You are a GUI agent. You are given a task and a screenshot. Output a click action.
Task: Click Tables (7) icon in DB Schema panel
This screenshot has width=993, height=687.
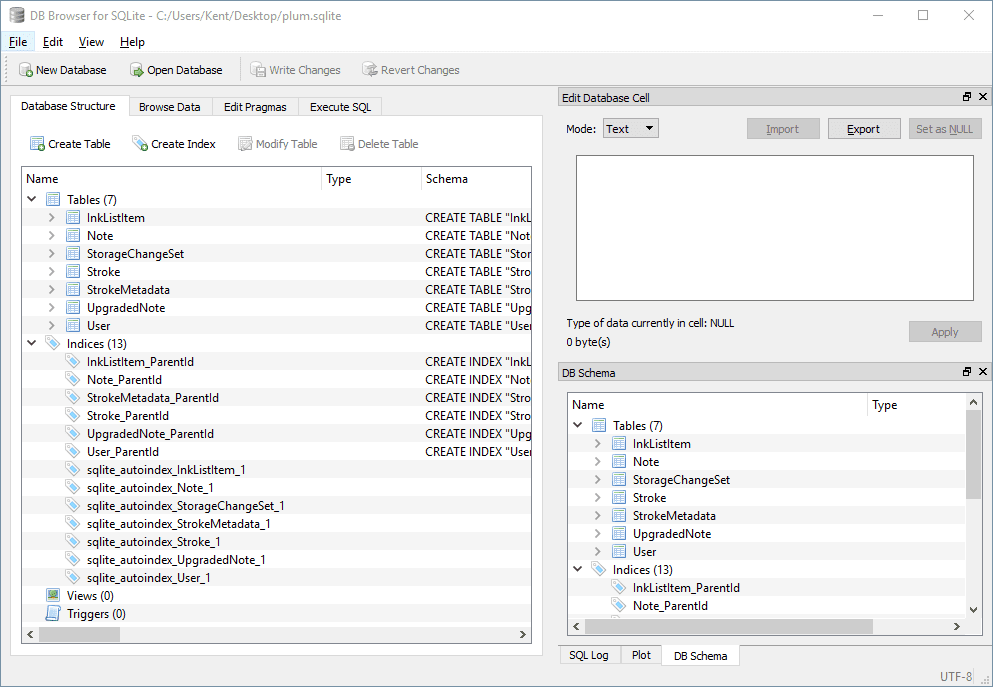tap(599, 425)
